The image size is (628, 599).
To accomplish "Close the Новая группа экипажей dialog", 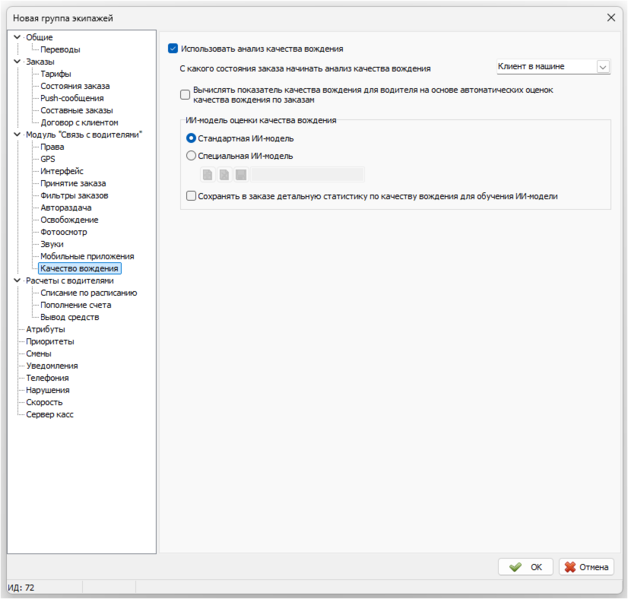I will (611, 18).
